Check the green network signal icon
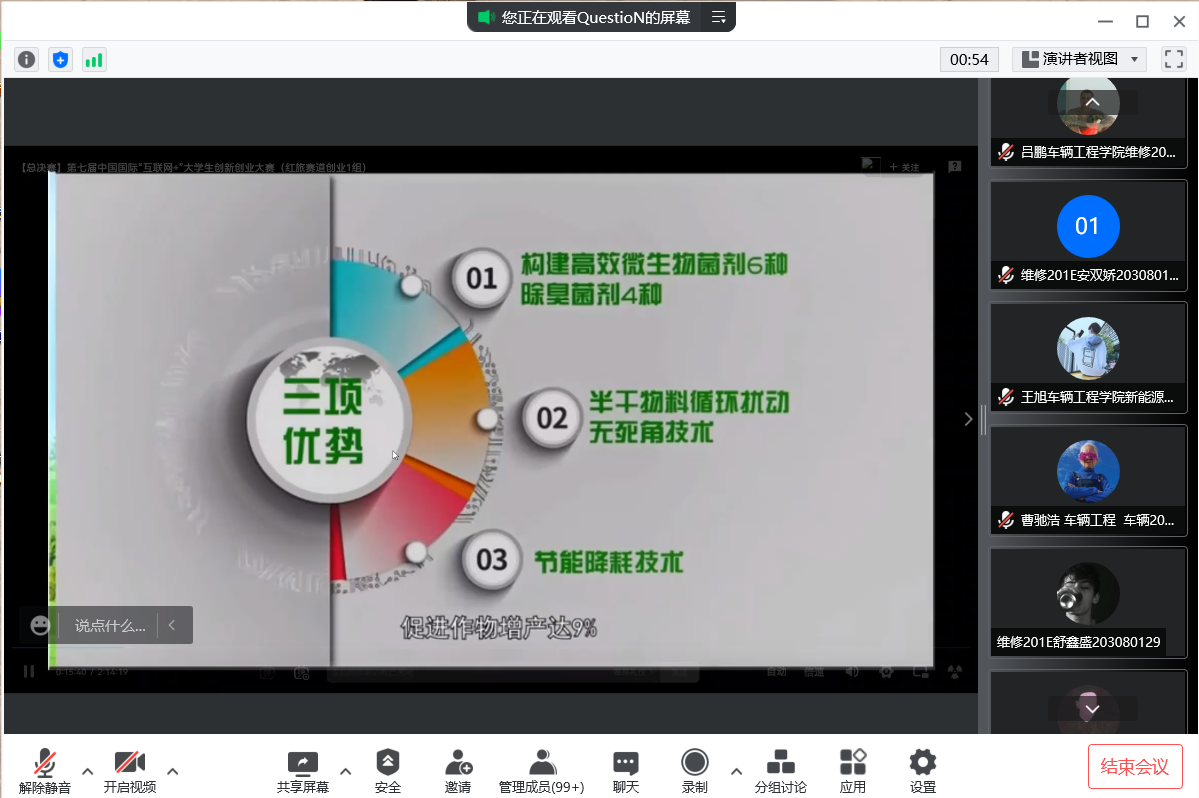1199x798 pixels. (94, 60)
